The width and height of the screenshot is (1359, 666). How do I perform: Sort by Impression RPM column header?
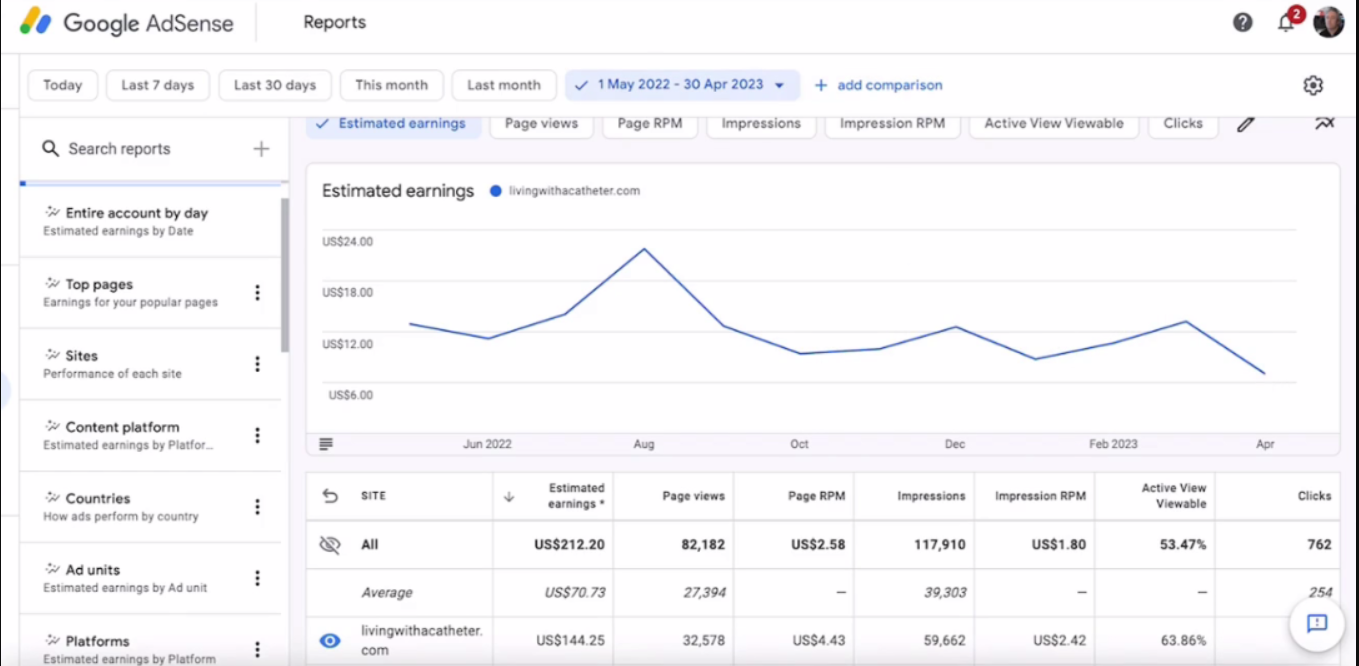coord(1040,496)
